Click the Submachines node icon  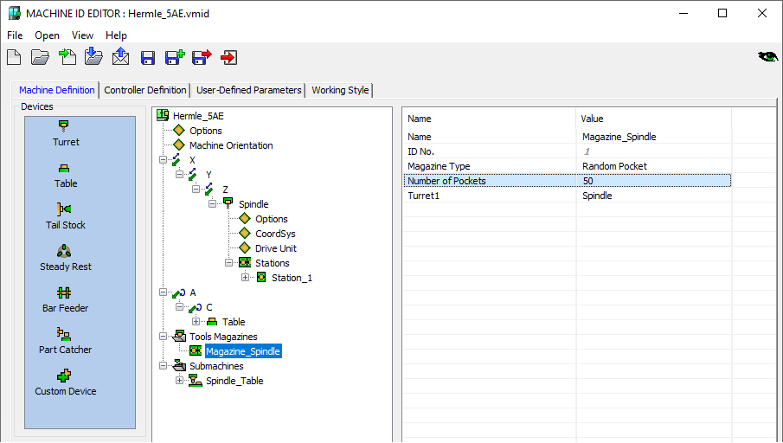[179, 366]
